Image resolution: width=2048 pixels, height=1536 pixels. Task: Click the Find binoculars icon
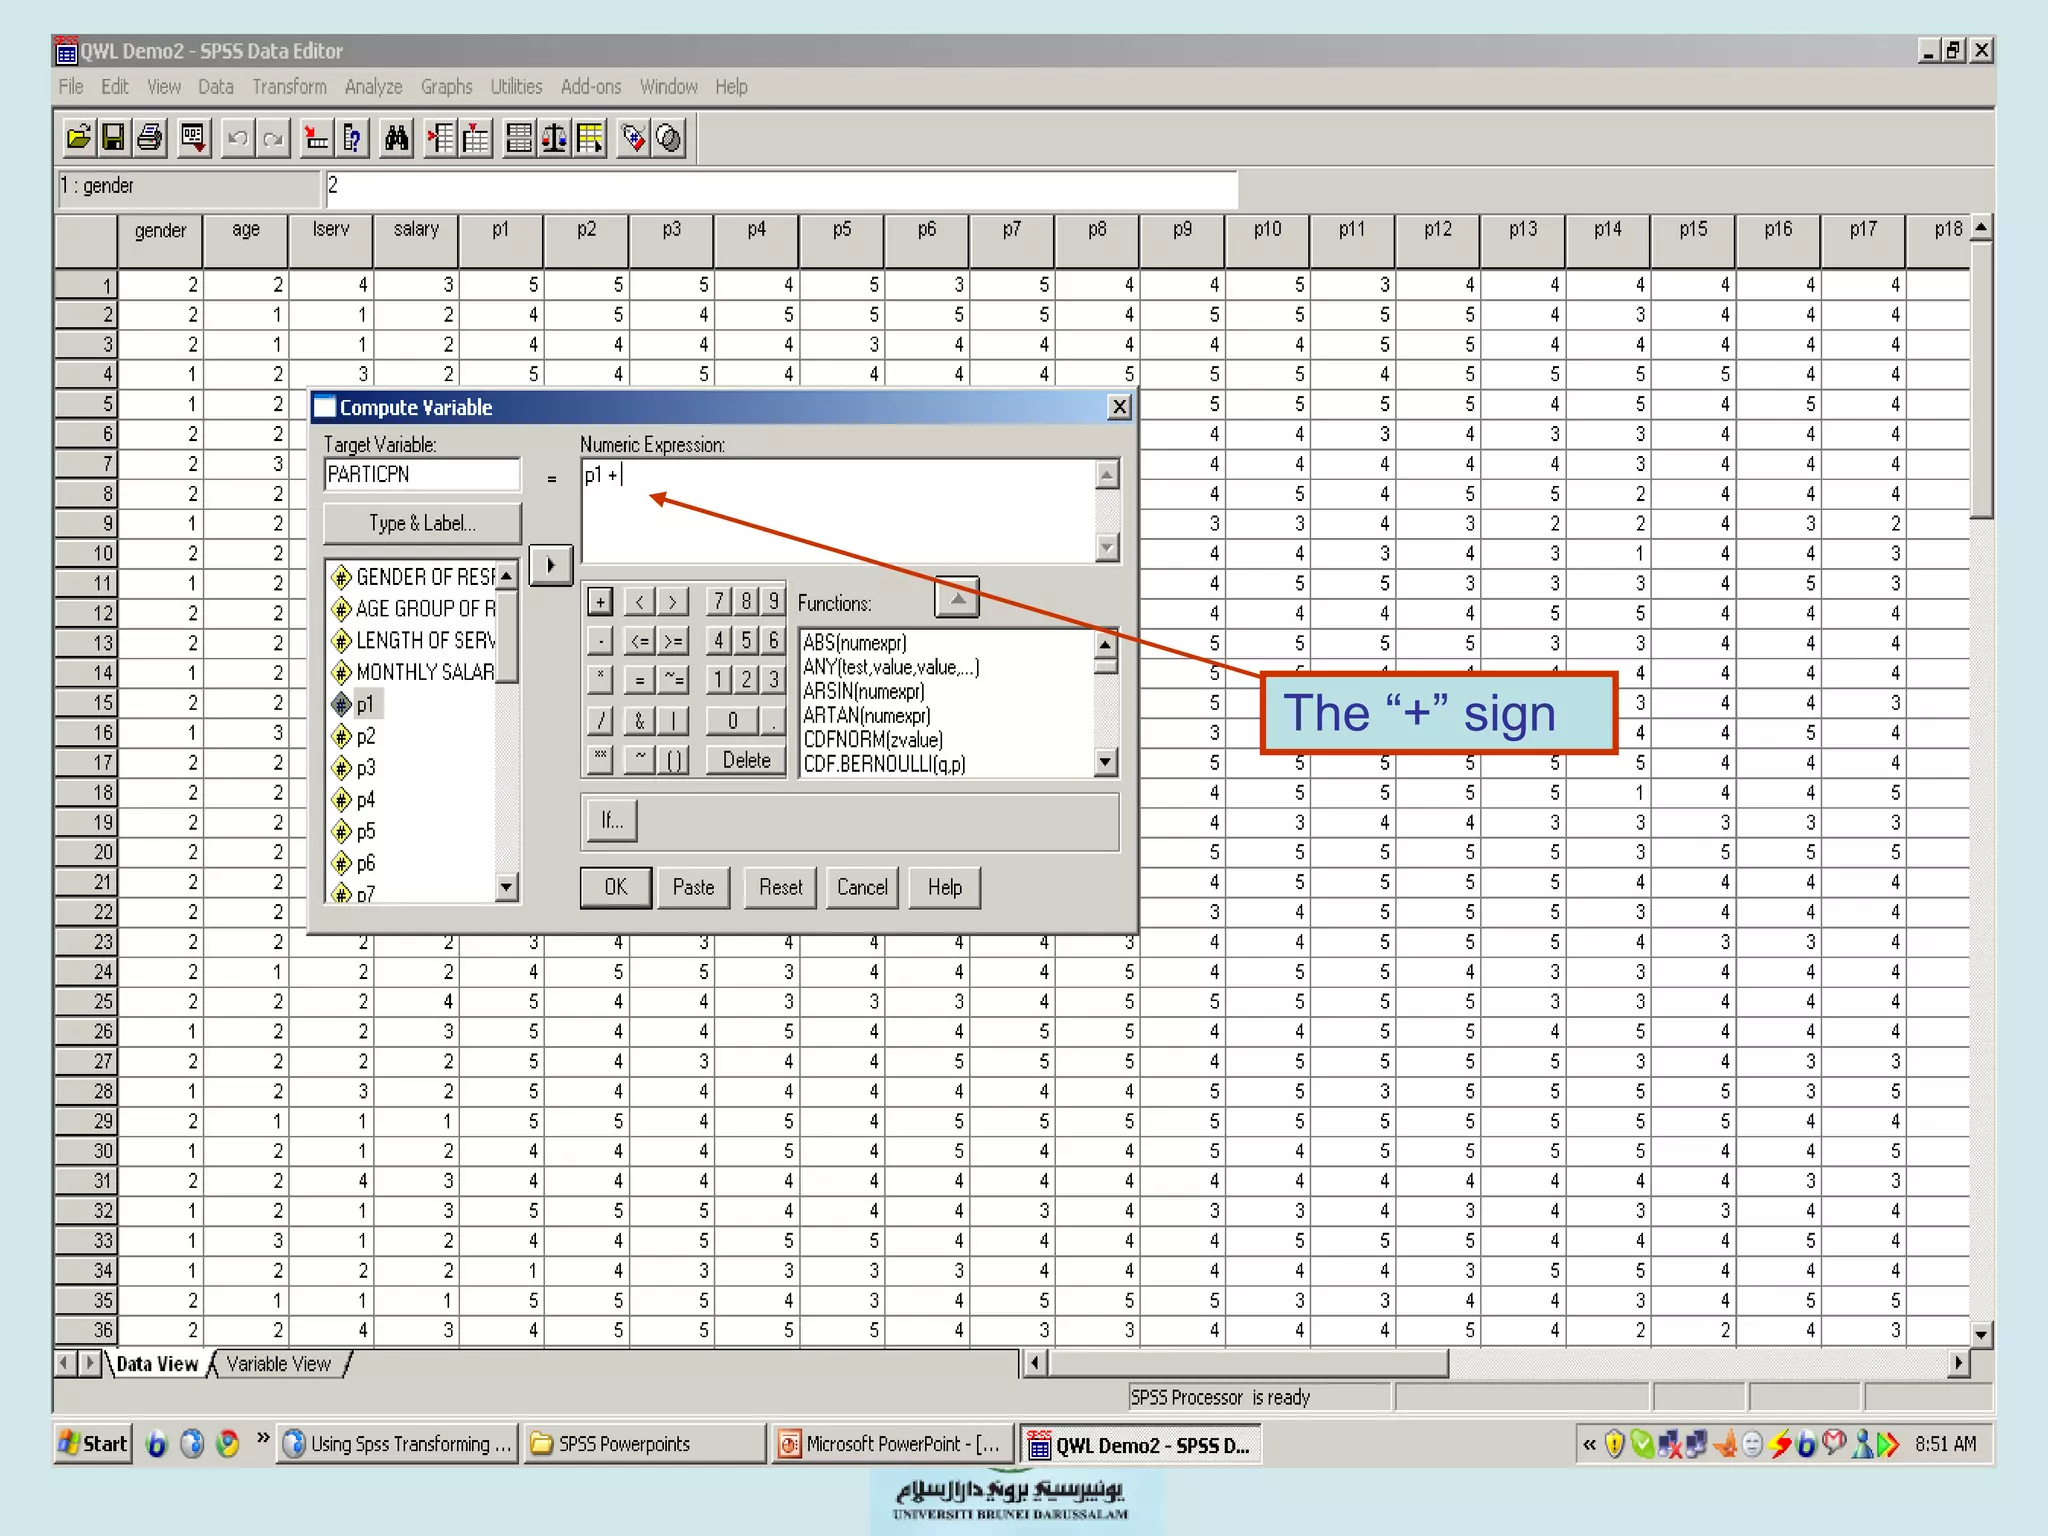pos(397,138)
